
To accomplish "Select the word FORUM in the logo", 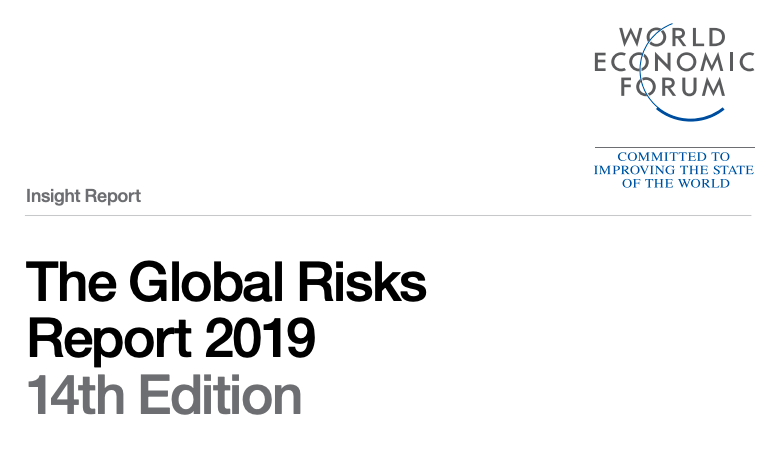I will click(x=673, y=87).
